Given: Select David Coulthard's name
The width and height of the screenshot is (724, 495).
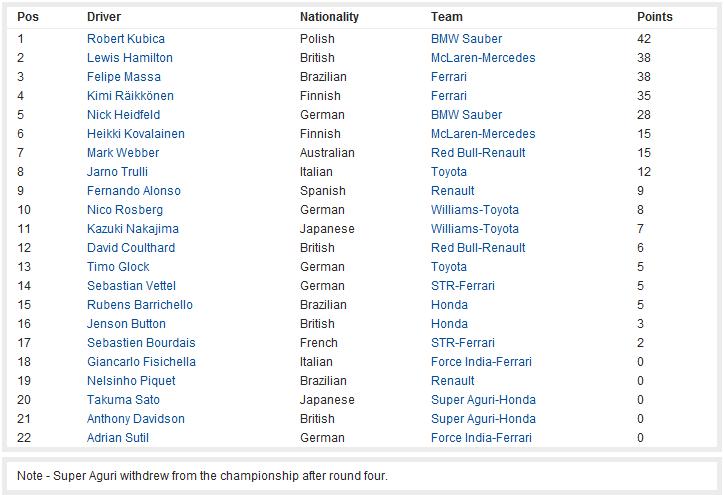Looking at the screenshot, I should [131, 248].
